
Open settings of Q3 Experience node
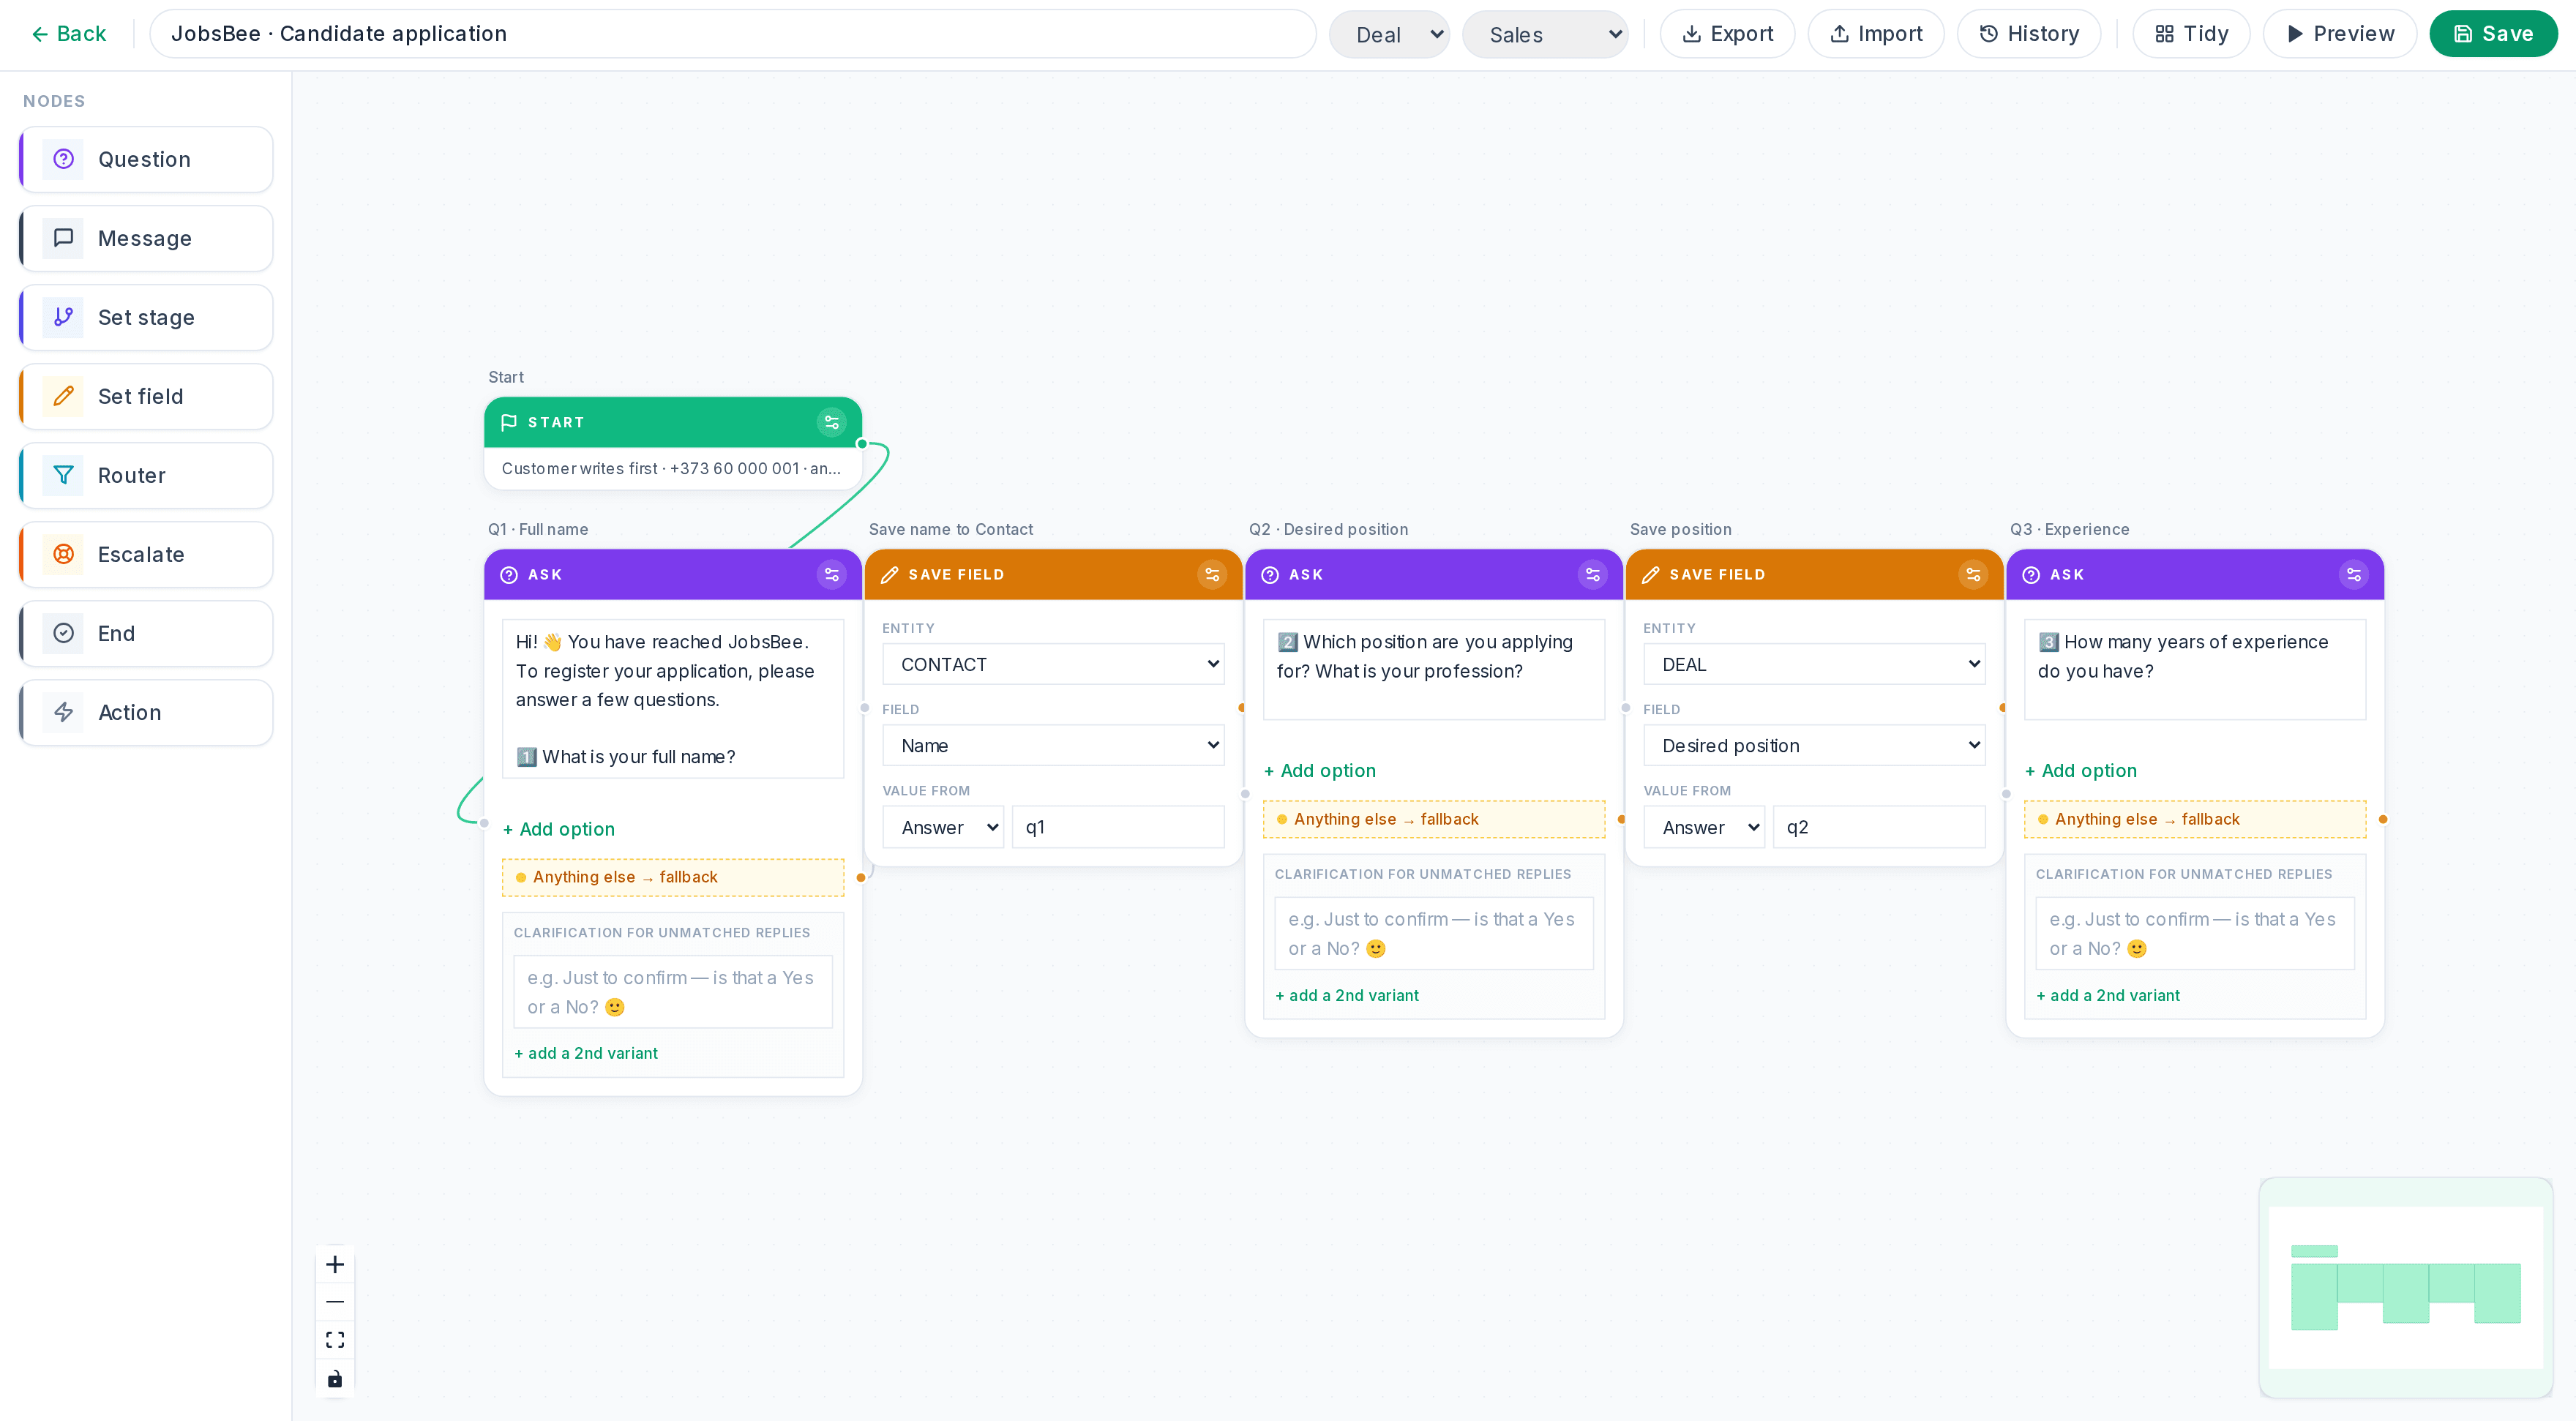point(2354,574)
